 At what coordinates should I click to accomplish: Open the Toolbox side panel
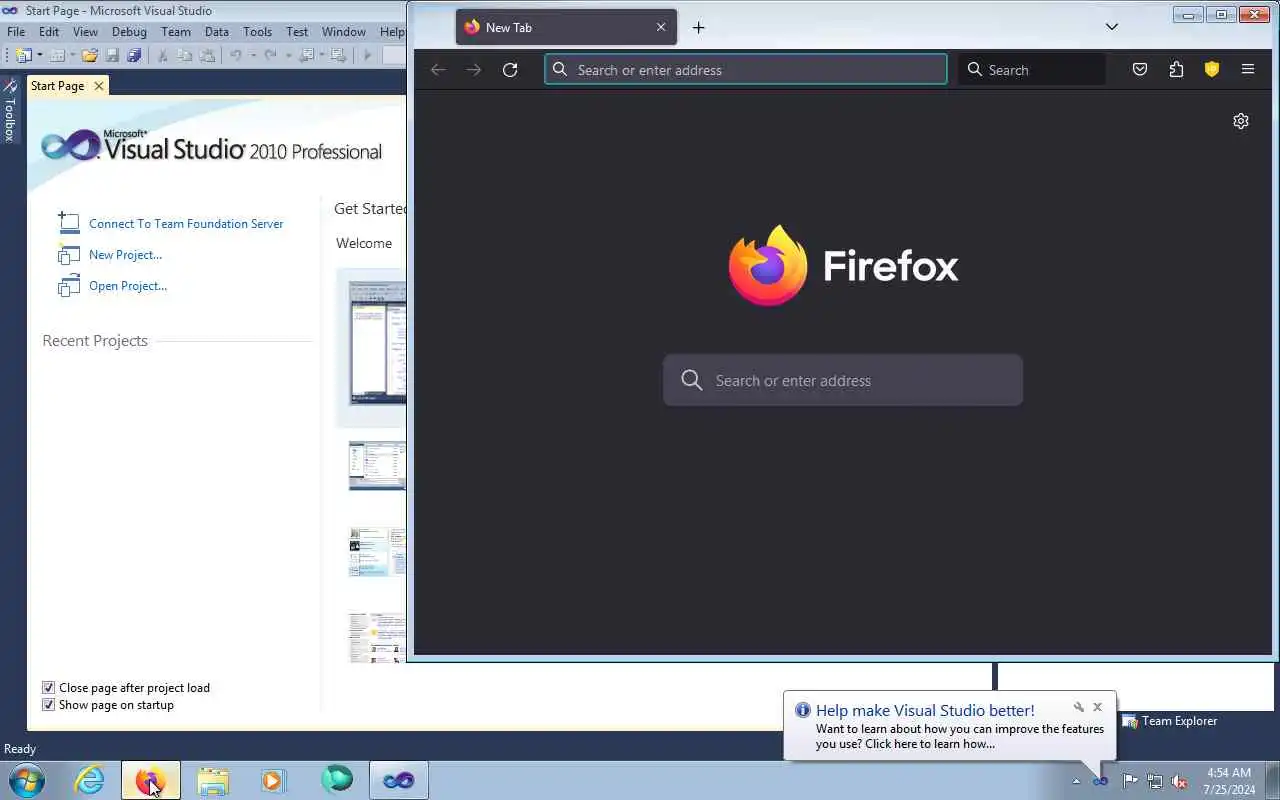(10, 111)
